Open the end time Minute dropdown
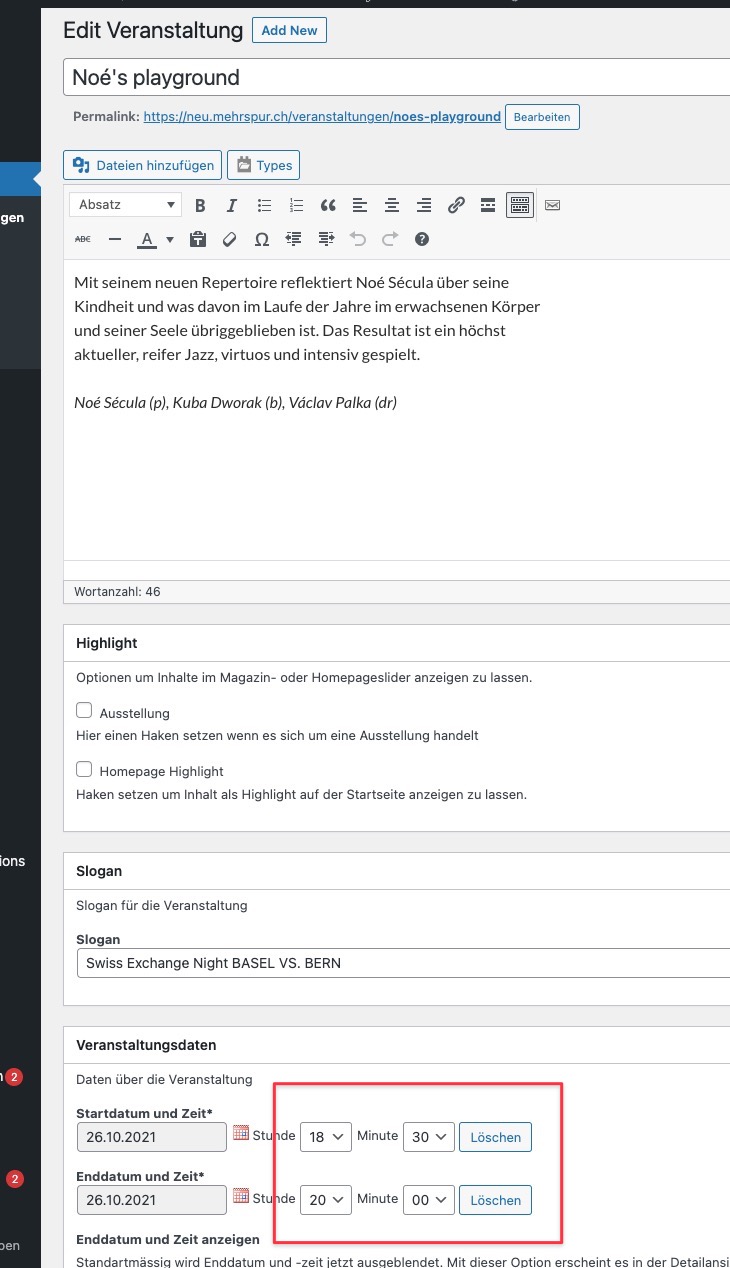730x1268 pixels. click(429, 1199)
